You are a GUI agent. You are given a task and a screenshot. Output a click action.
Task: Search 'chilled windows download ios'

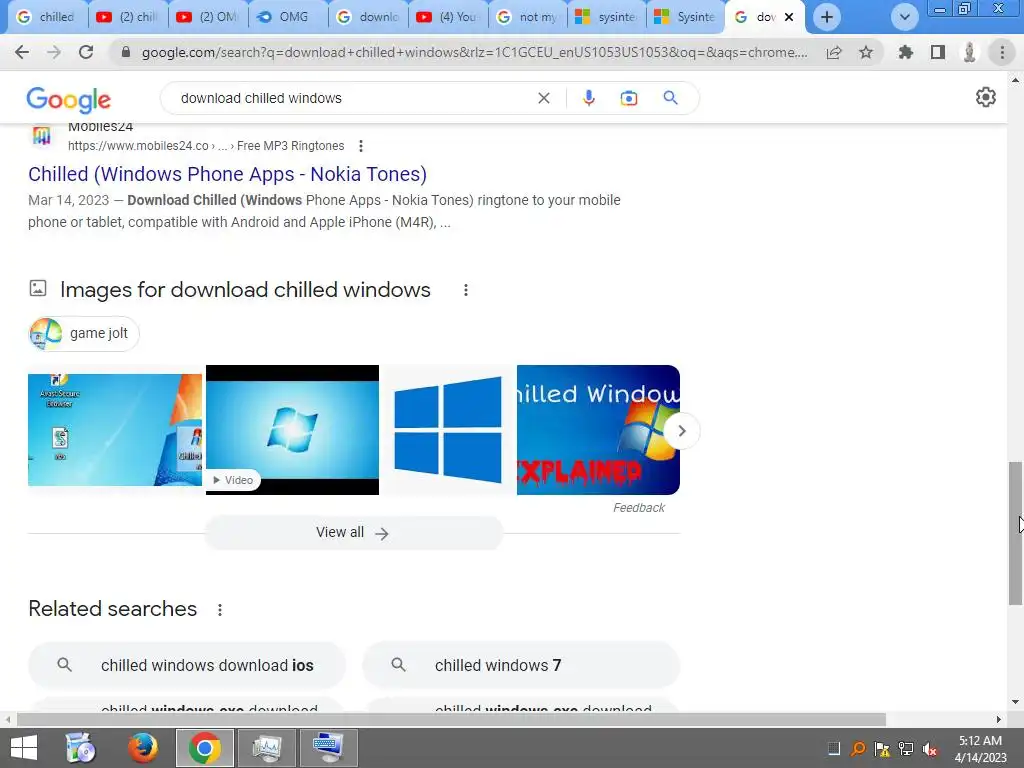coord(187,665)
